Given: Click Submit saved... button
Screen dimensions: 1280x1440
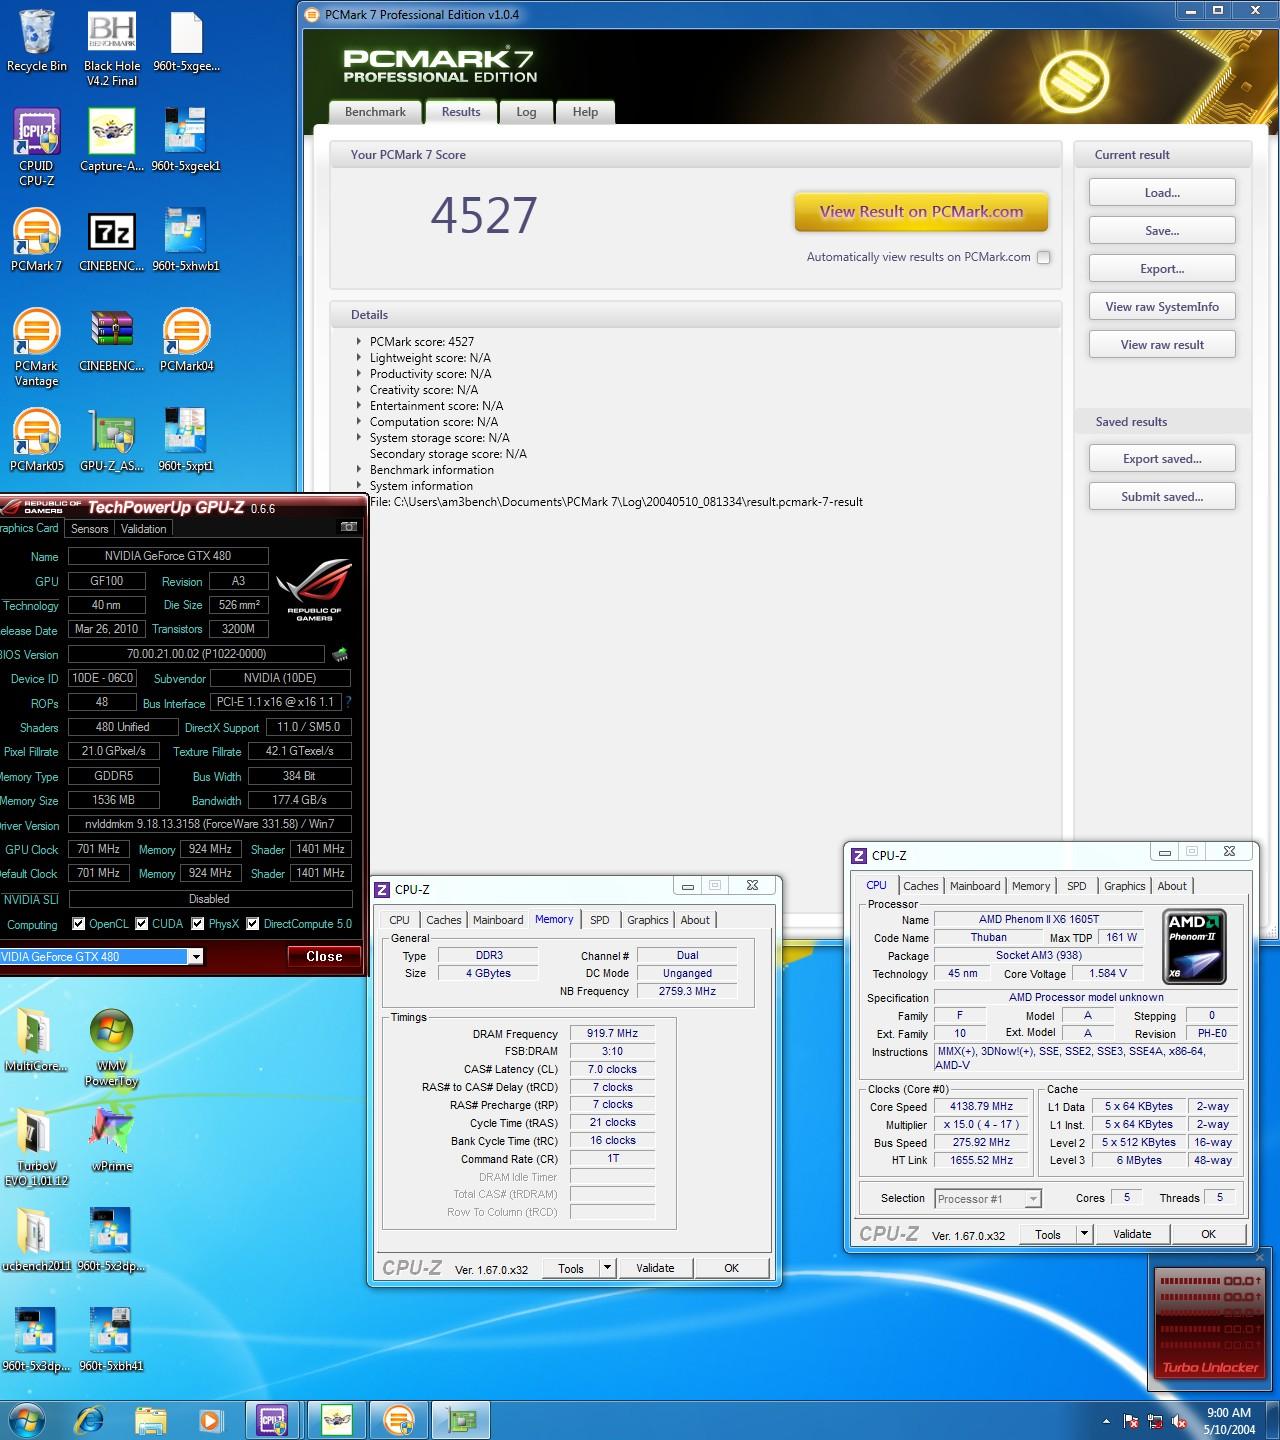Looking at the screenshot, I should click(x=1162, y=496).
